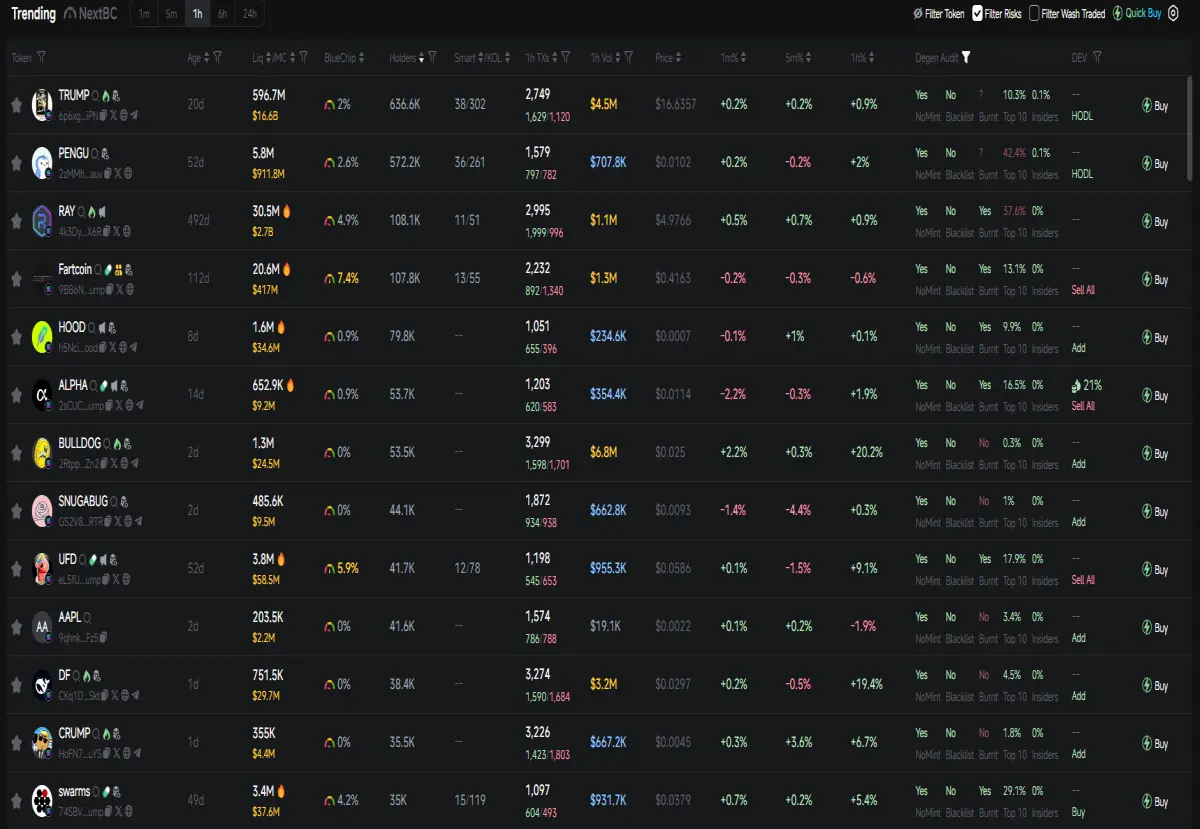
Task: Open the CRUMP token logo thumbnail
Action: (42, 743)
